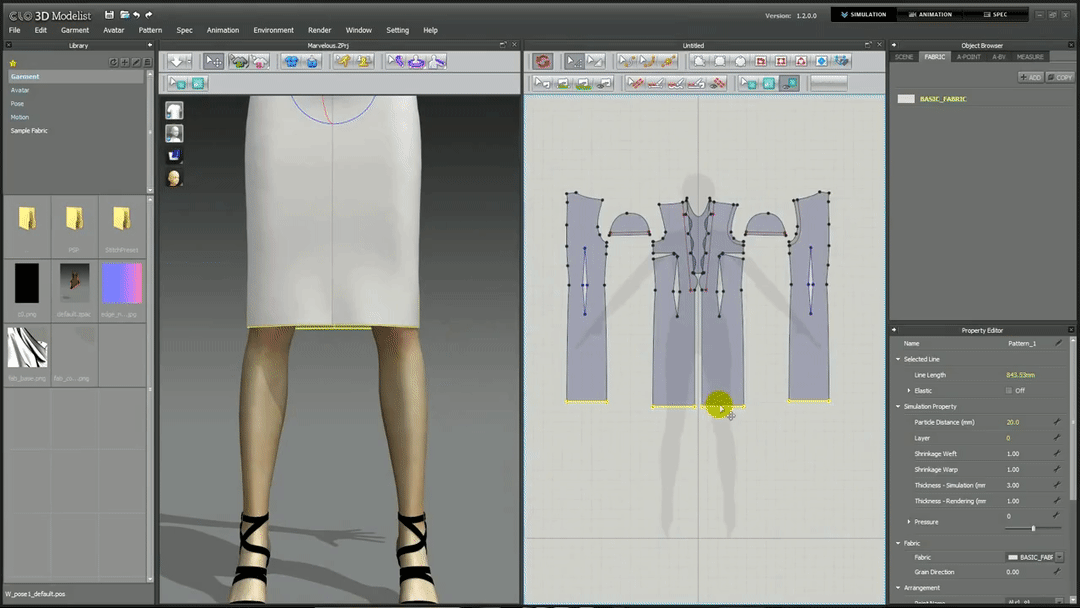The image size is (1080, 608).
Task: Click the red sync icon in pattern window
Action: [543, 61]
